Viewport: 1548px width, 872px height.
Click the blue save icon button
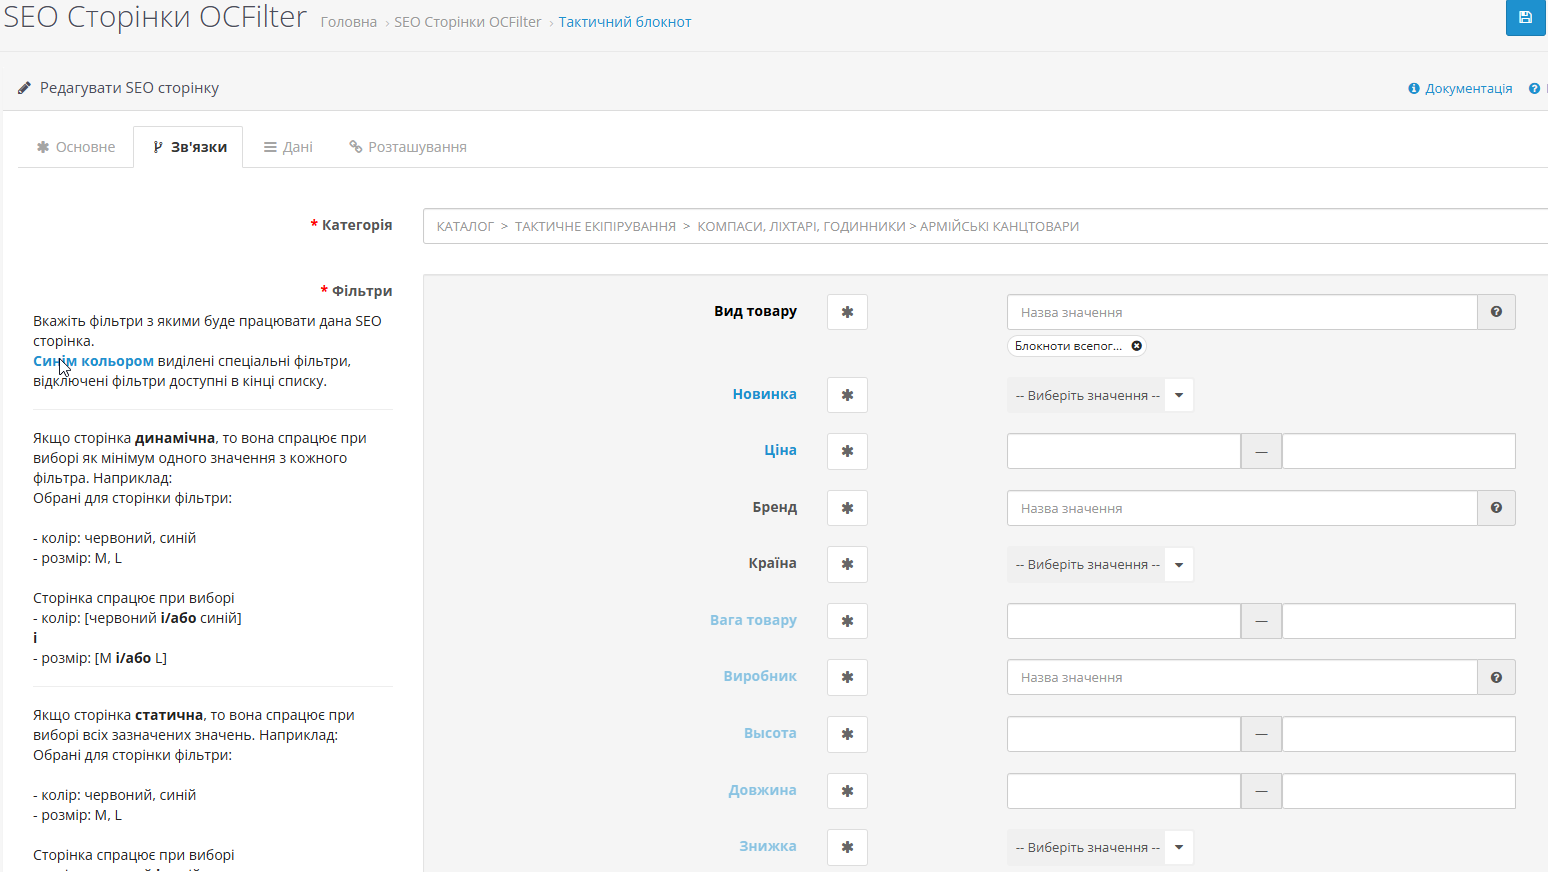click(1526, 17)
